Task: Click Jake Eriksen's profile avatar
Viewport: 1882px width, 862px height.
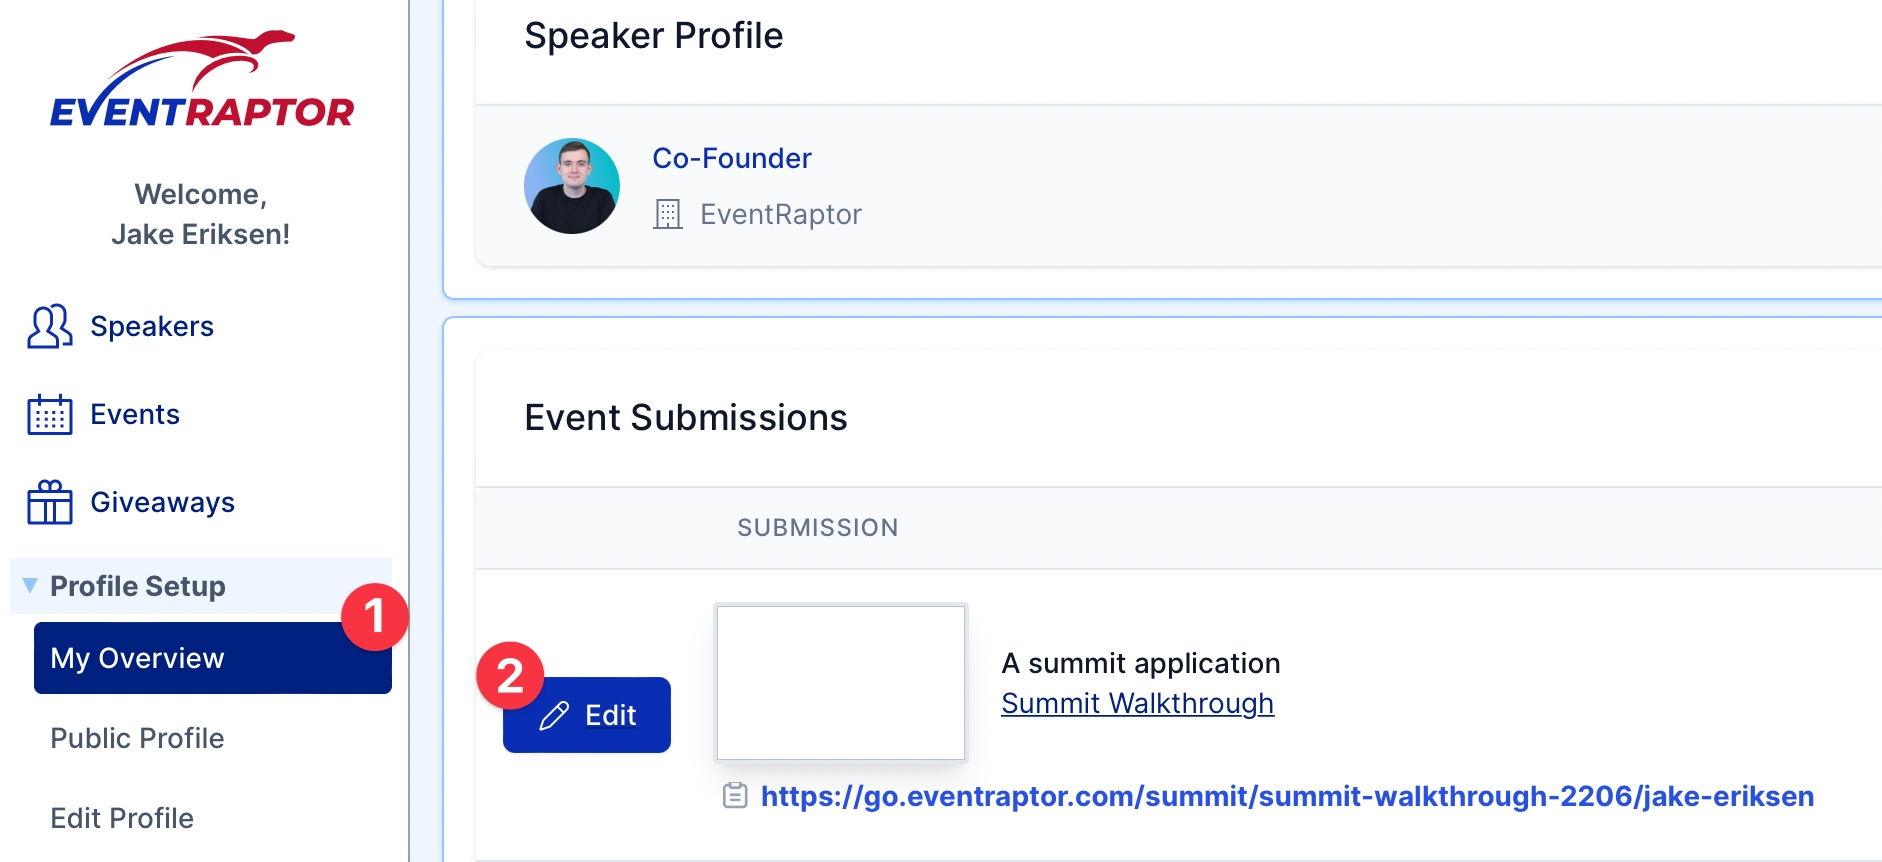Action: [572, 186]
